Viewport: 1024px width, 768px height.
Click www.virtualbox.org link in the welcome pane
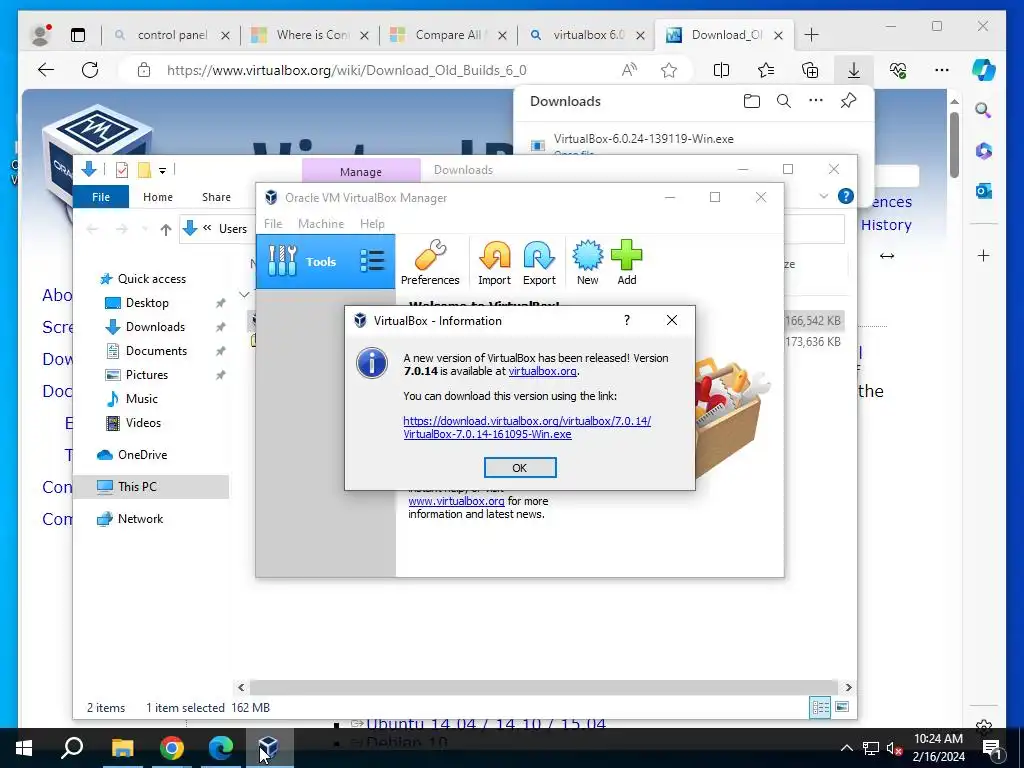(456, 501)
